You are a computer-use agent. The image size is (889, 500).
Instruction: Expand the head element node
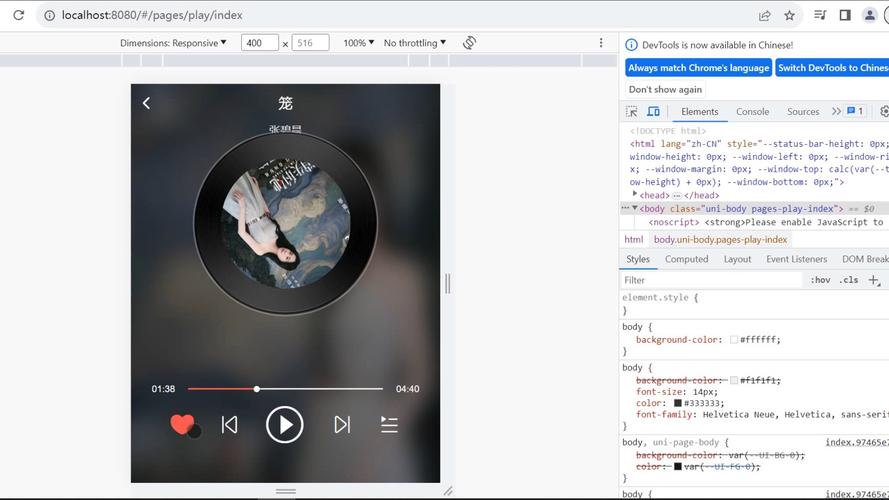pos(634,194)
